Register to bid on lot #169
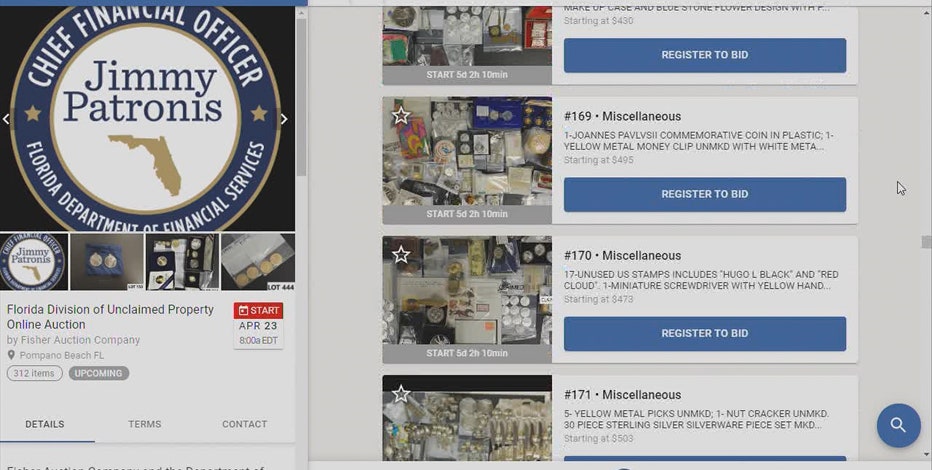Viewport: 932px width, 470px height. point(705,194)
